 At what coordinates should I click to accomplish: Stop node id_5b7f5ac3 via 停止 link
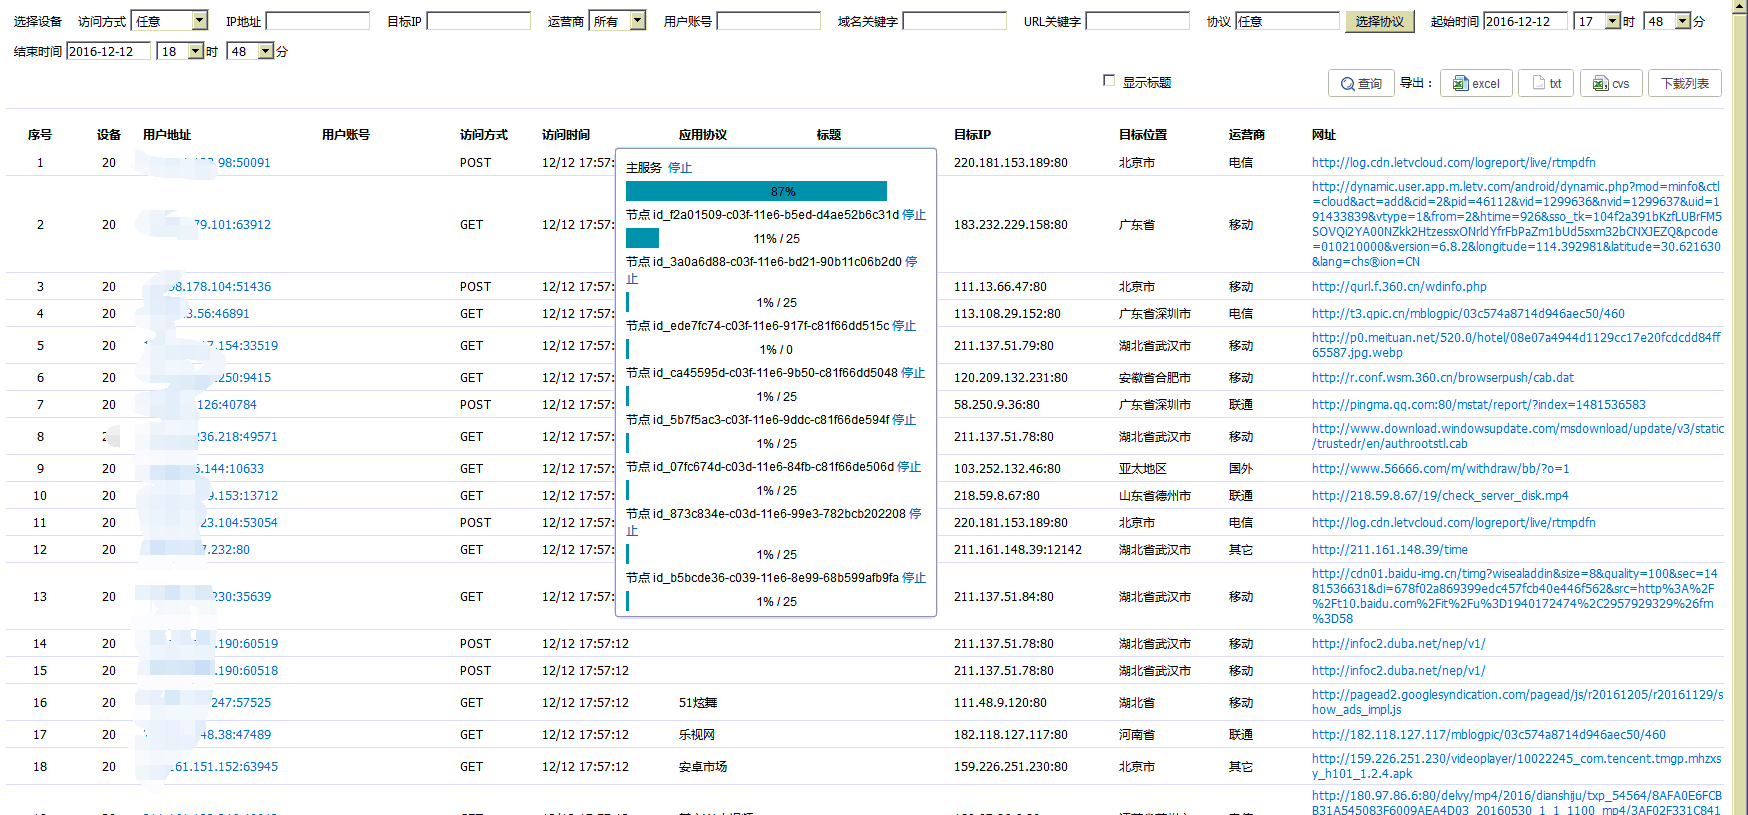pyautogui.click(x=904, y=420)
